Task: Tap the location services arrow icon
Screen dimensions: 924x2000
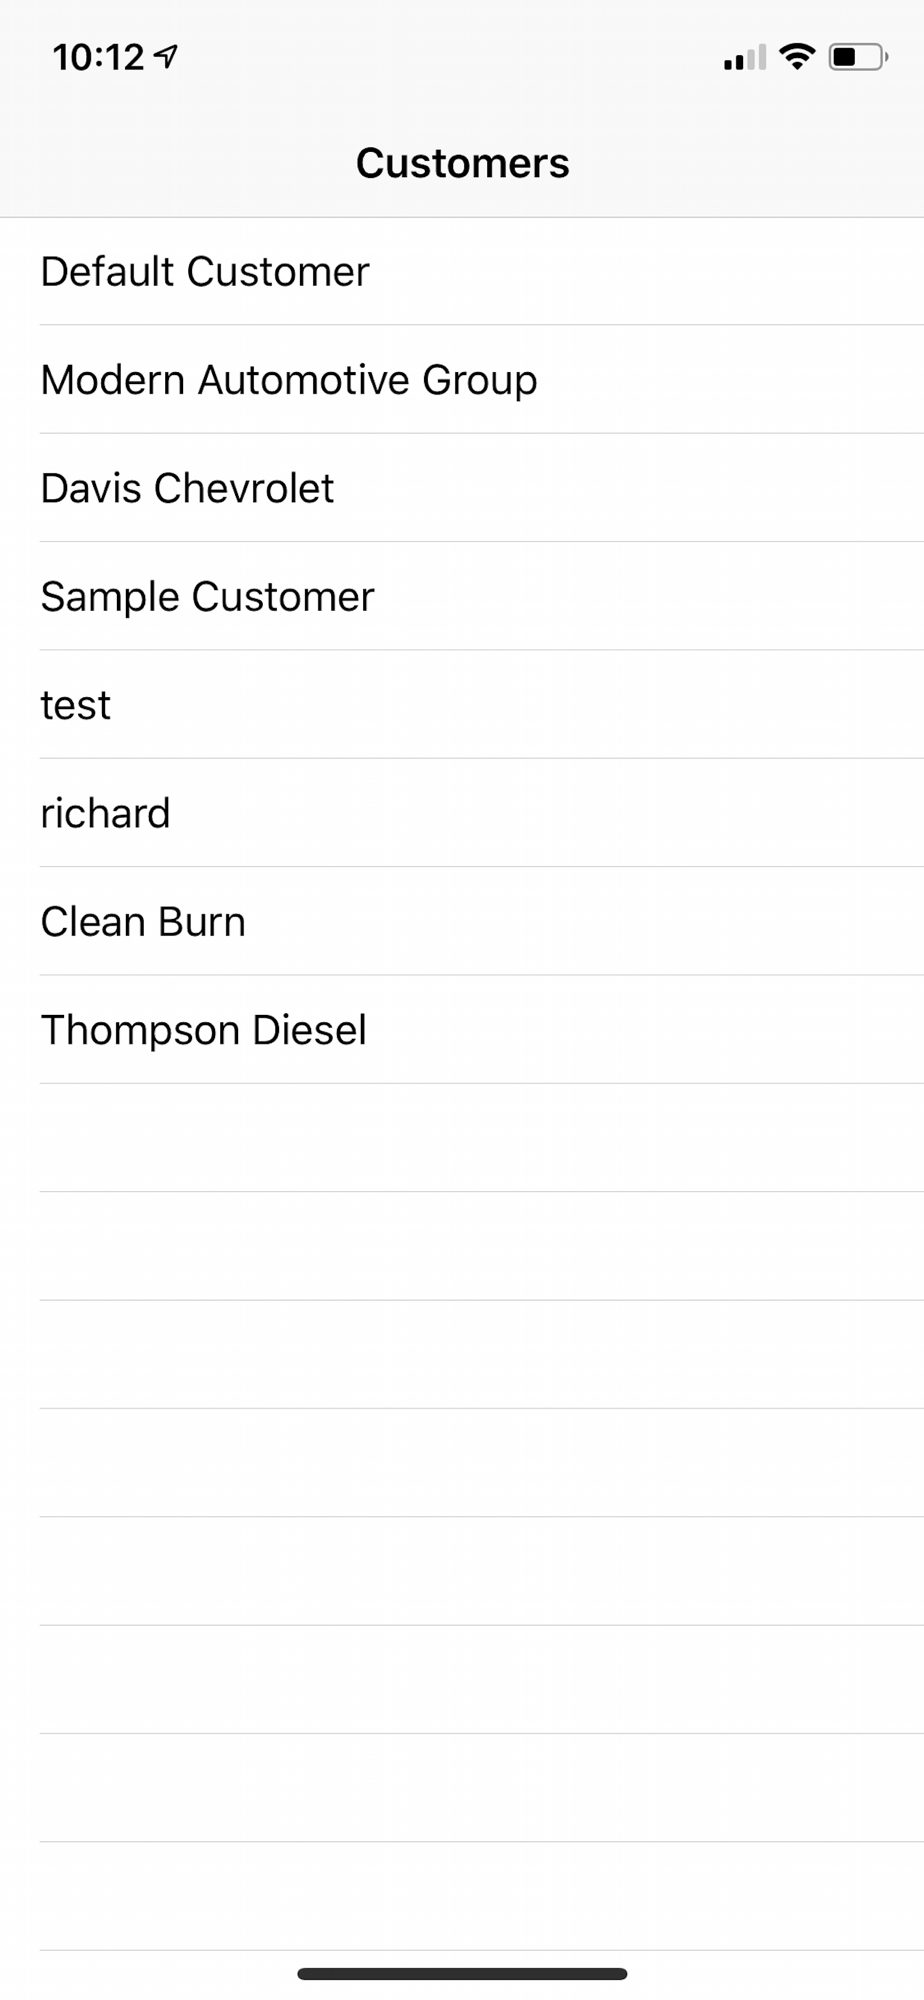Action: point(168,57)
